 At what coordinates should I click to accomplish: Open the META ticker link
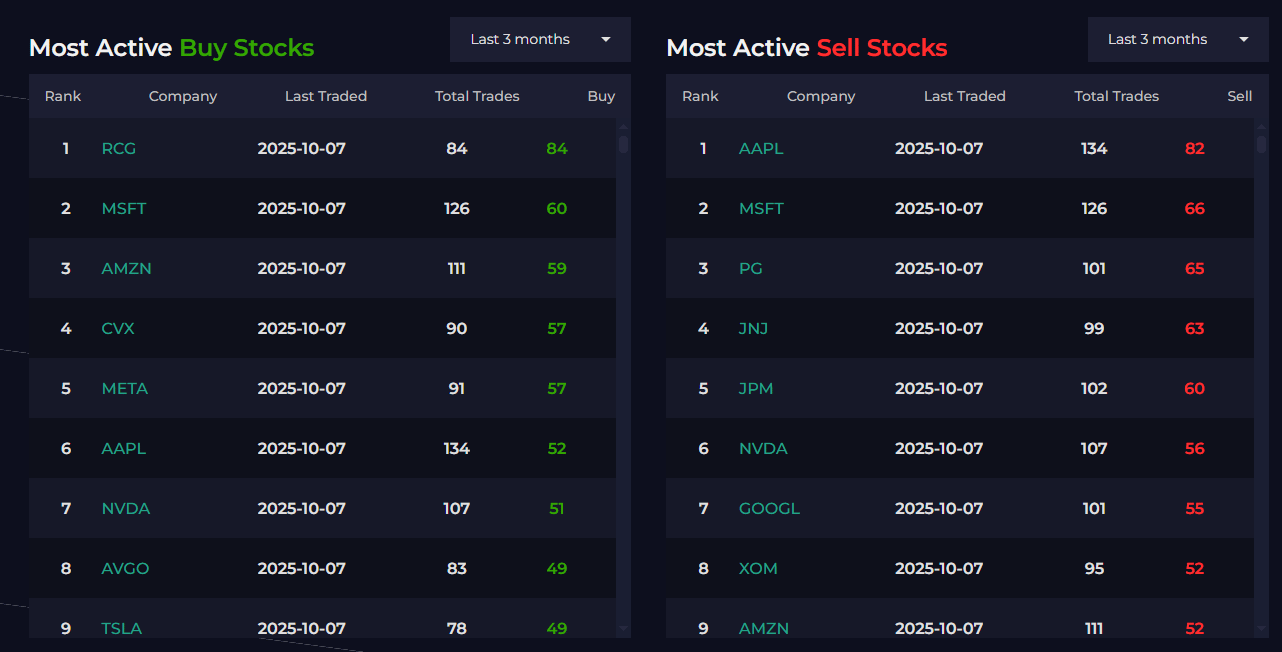(125, 389)
